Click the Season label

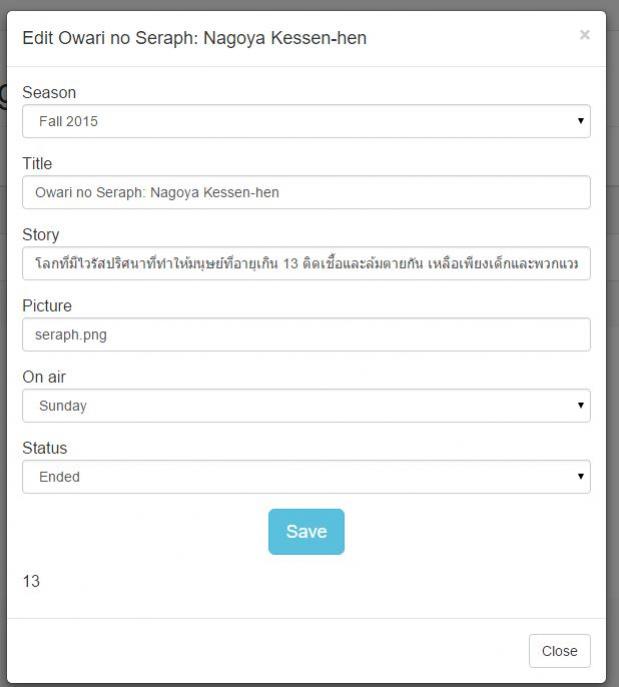click(x=49, y=92)
